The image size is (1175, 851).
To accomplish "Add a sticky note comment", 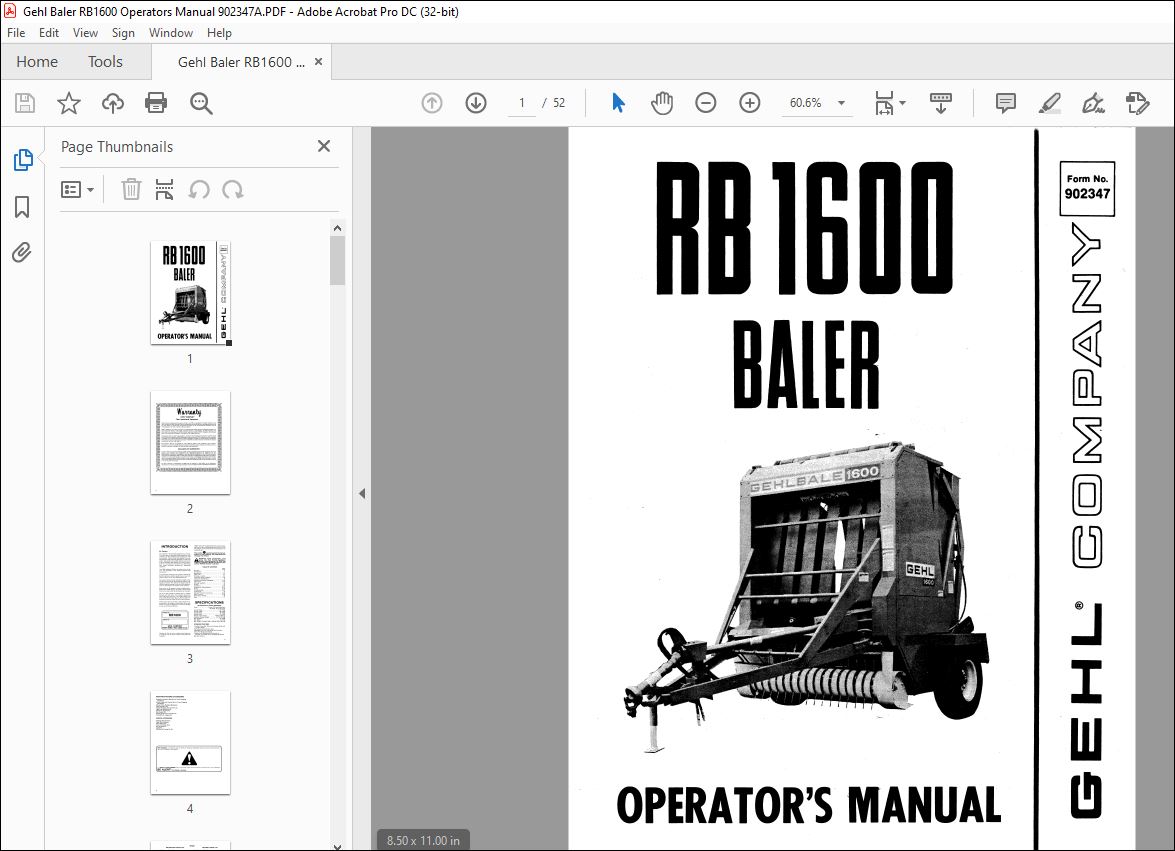I will tap(1006, 103).
